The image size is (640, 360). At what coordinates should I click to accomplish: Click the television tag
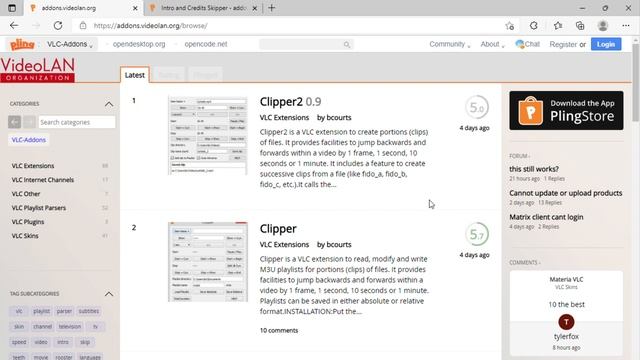(70, 327)
